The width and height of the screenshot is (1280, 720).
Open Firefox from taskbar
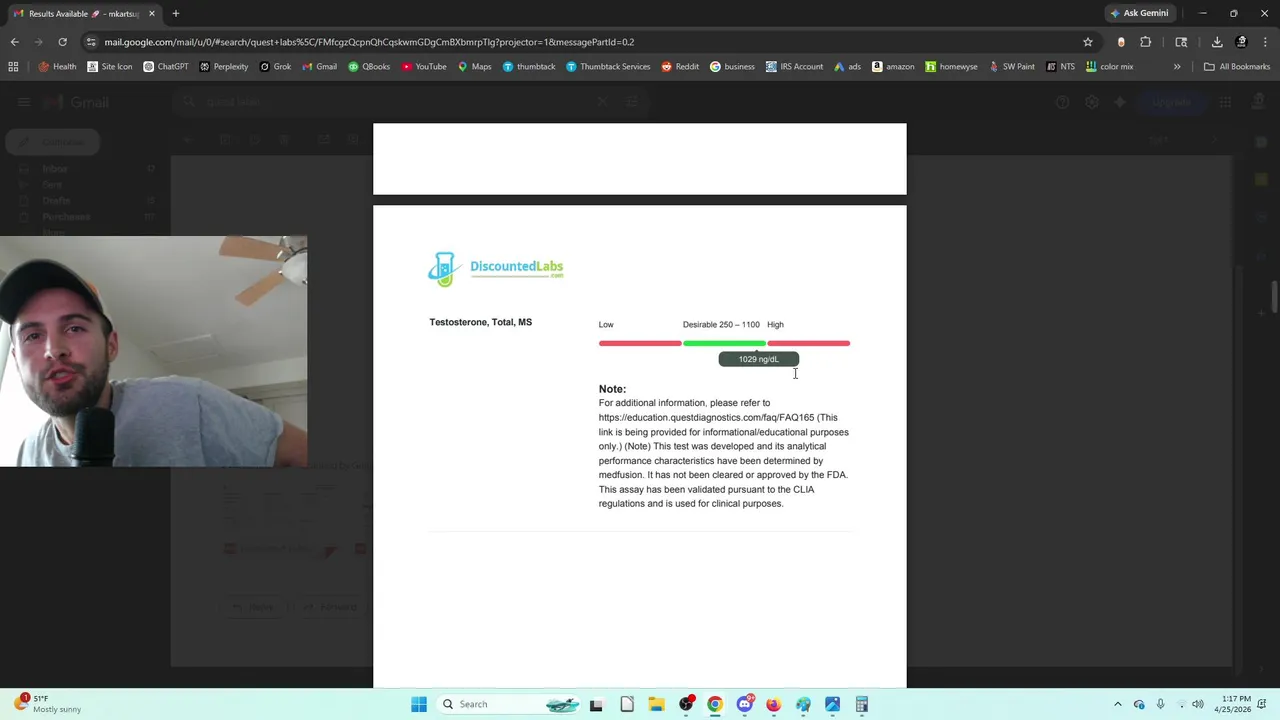pyautogui.click(x=773, y=704)
